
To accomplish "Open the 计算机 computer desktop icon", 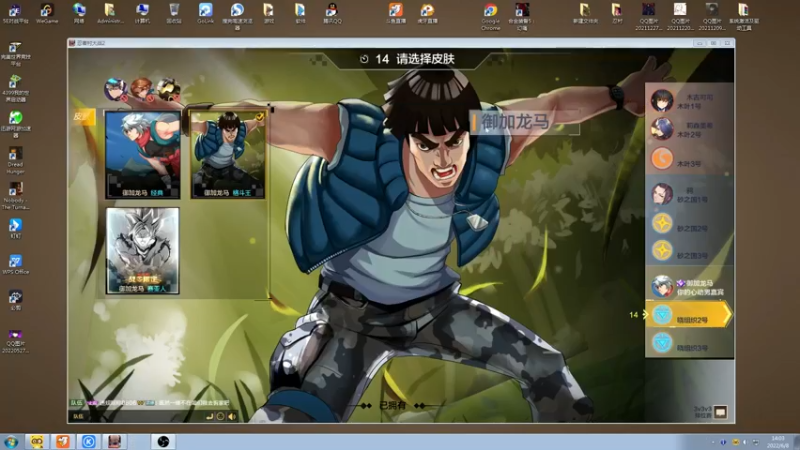I will (142, 13).
